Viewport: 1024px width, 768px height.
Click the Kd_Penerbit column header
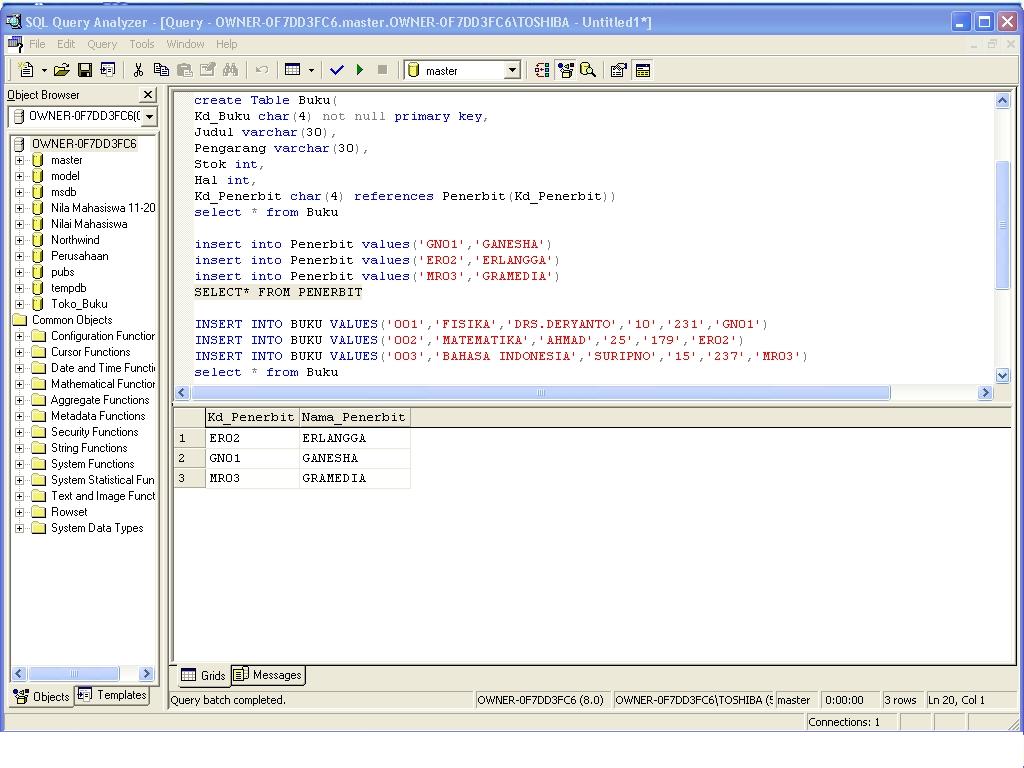tap(251, 417)
